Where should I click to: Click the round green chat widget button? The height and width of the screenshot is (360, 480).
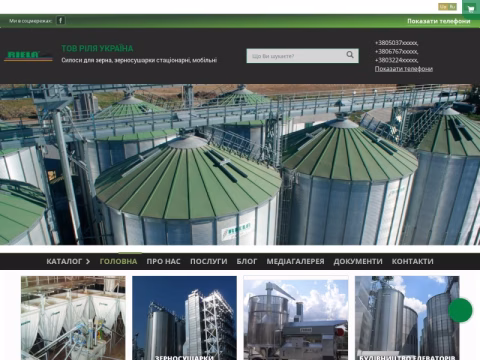point(460,310)
